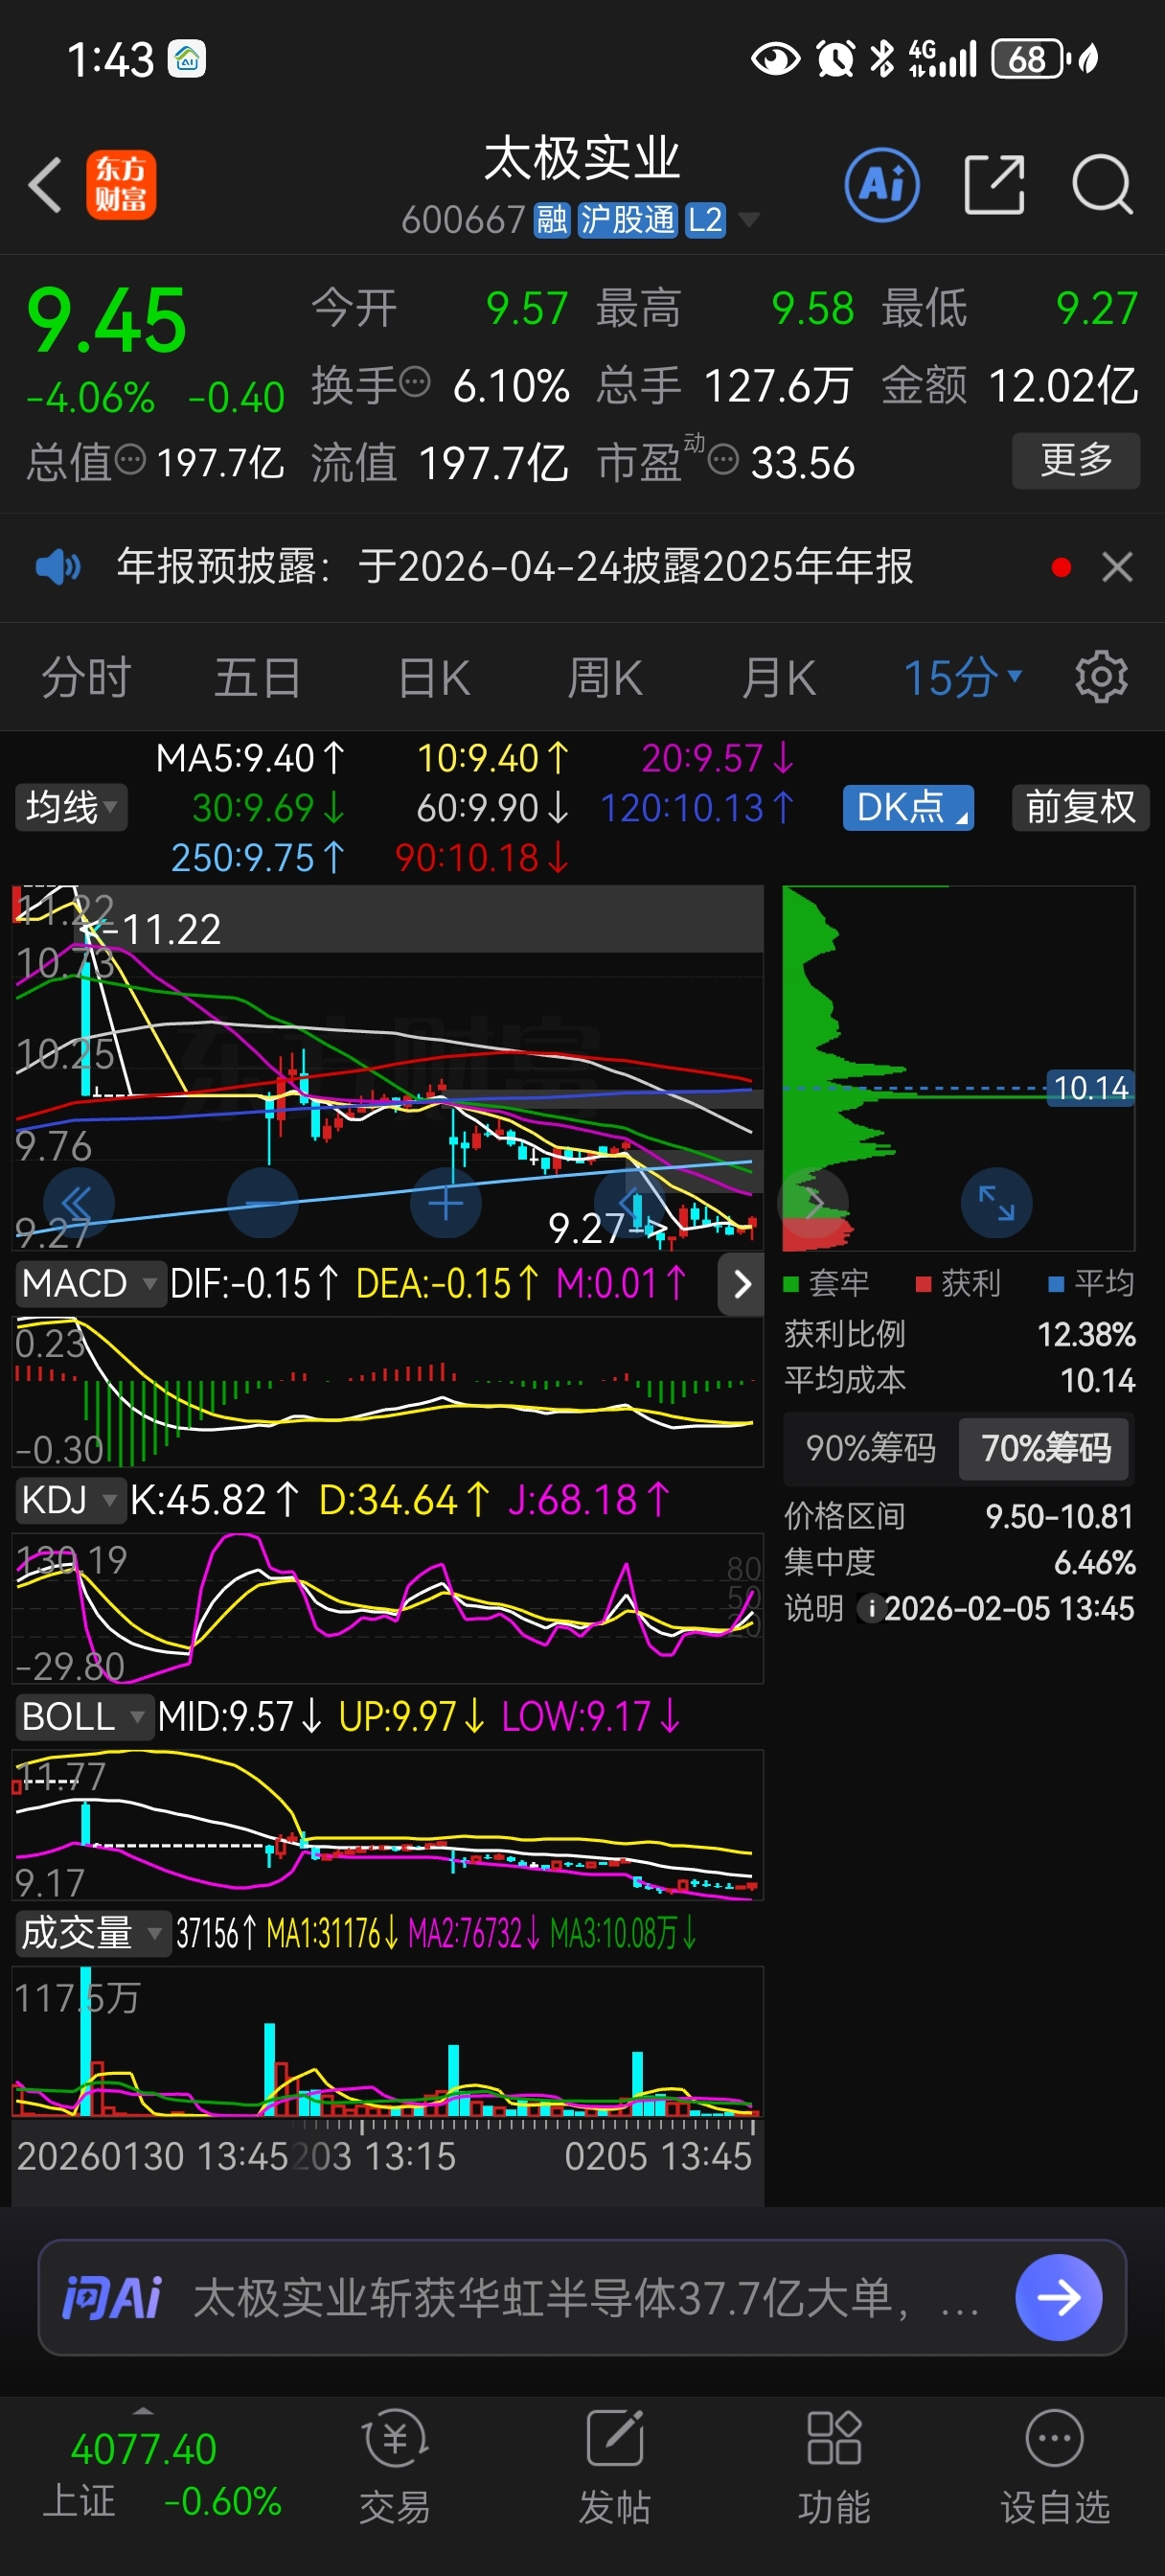Screen dimensions: 1165x2576
Task: Open the KDJ indicator dropdown
Action: pos(70,1500)
